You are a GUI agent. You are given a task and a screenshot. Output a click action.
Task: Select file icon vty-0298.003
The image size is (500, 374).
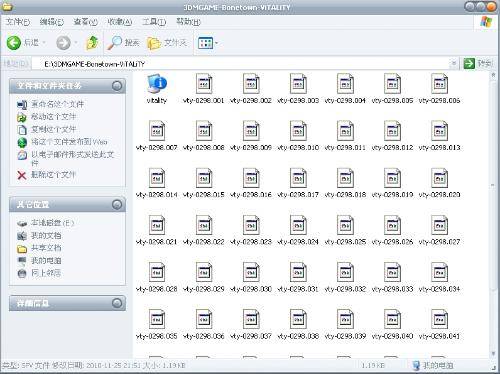(x=298, y=83)
